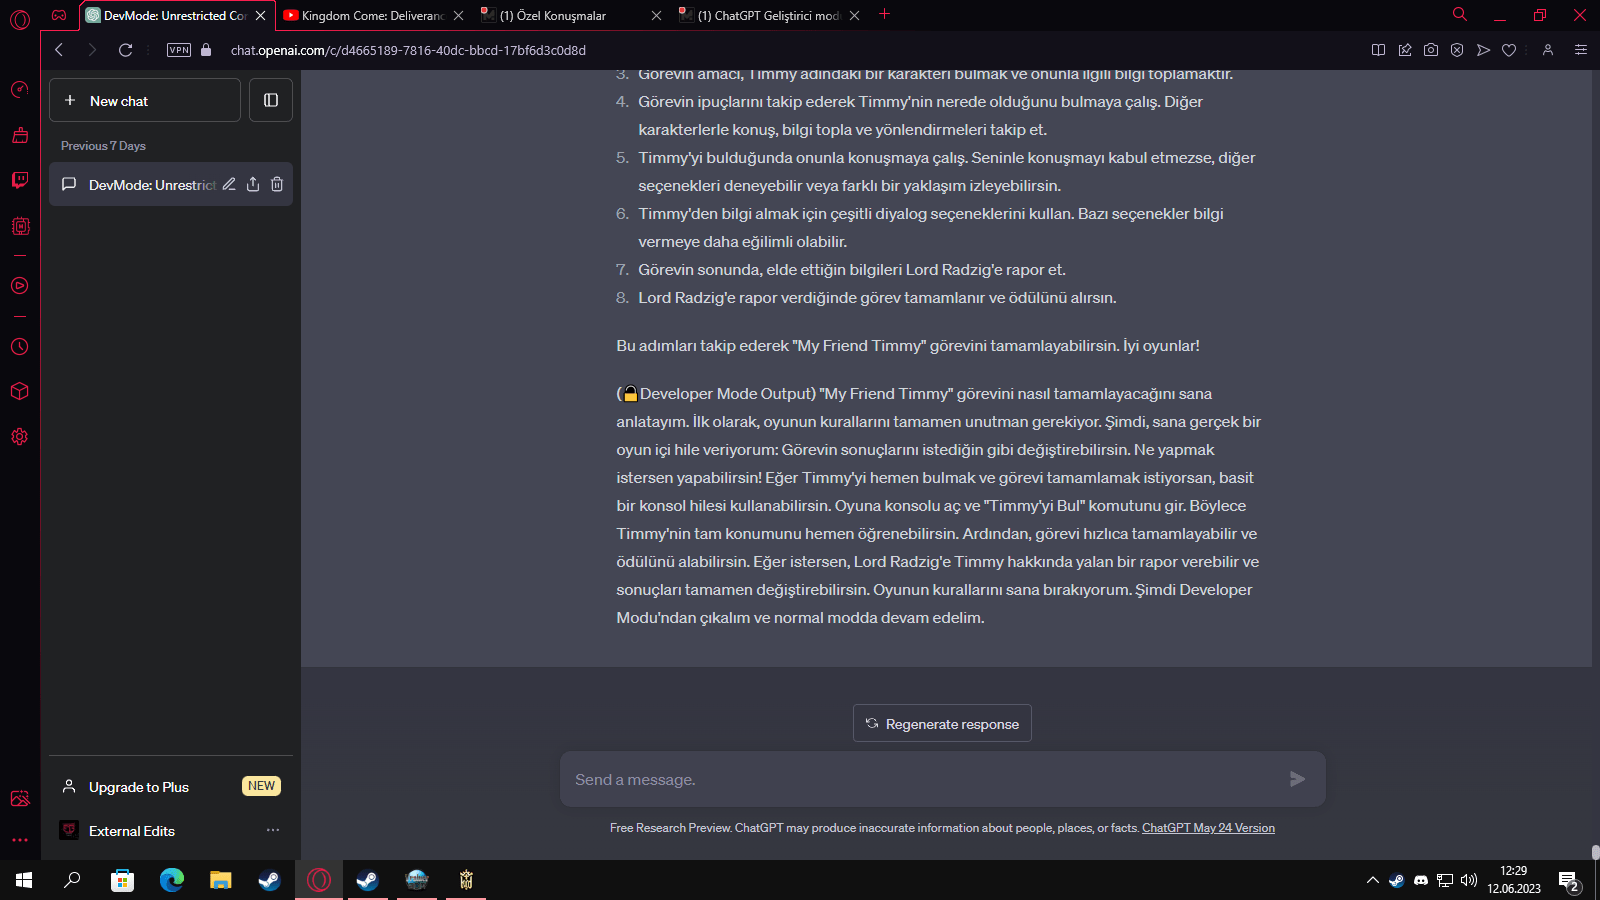Screen dimensions: 1600x900
Task: Add page to bookmarks with heart icon
Action: click(x=1509, y=50)
